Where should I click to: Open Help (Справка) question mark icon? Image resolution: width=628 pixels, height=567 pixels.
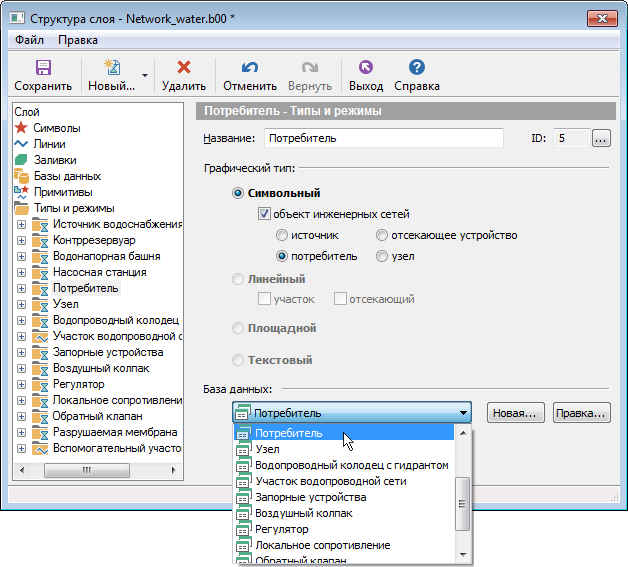point(417,68)
